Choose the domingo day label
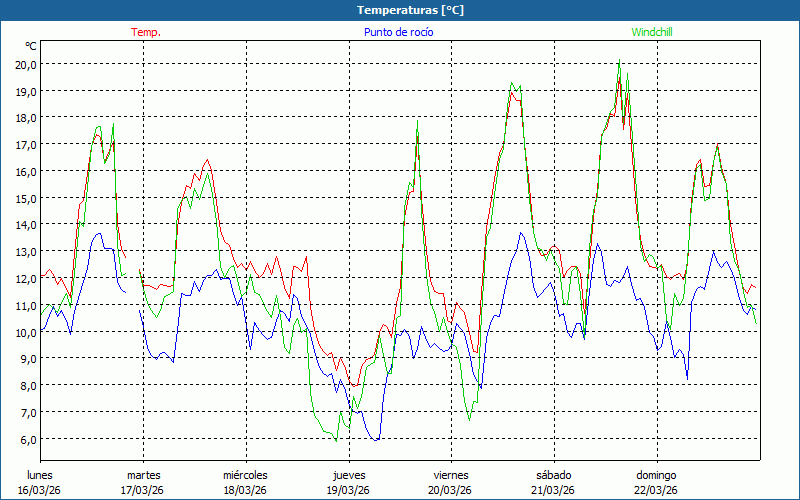Viewport: 800px width, 500px height. coord(656,475)
